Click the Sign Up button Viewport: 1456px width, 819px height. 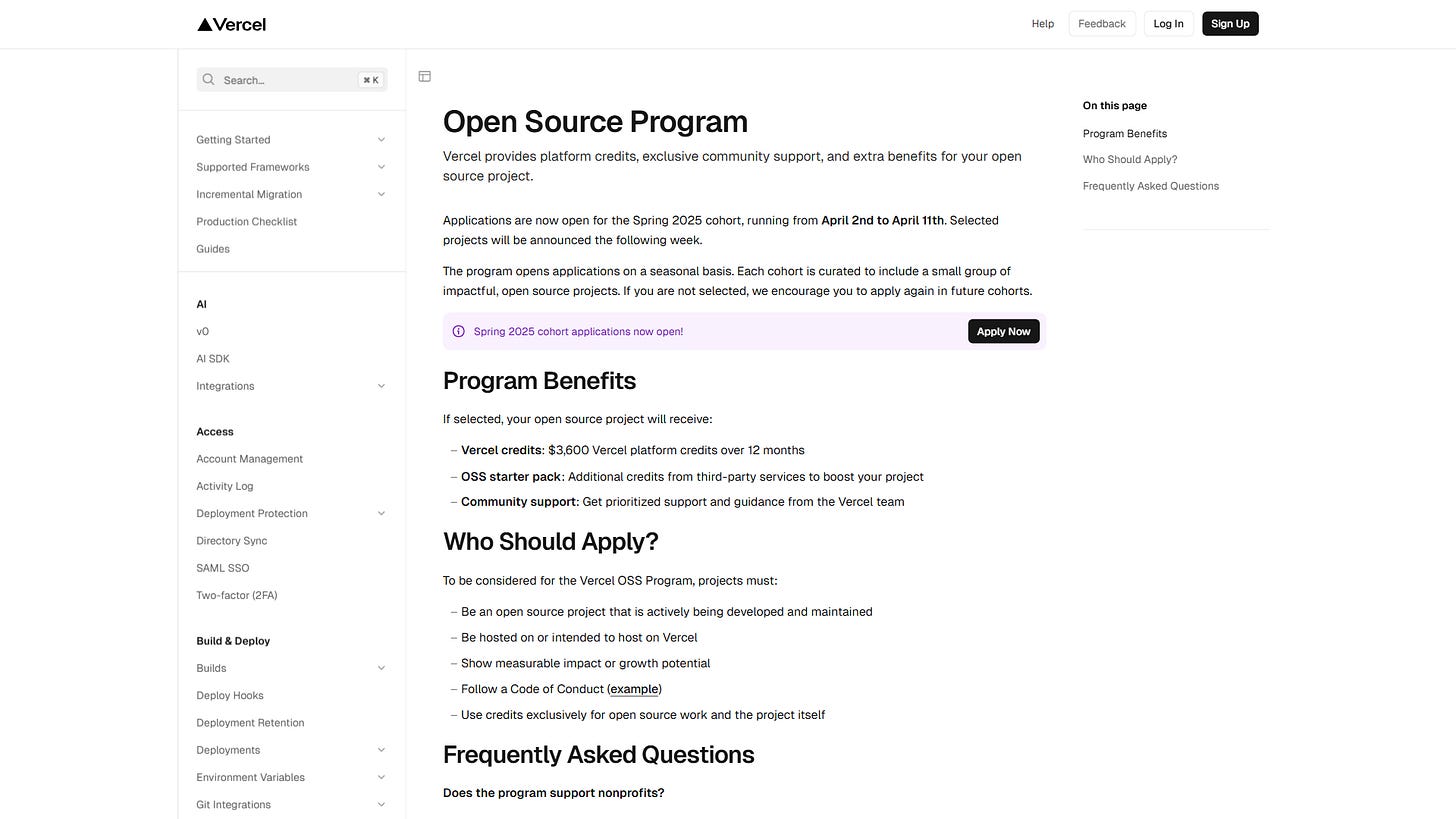pyautogui.click(x=1230, y=24)
